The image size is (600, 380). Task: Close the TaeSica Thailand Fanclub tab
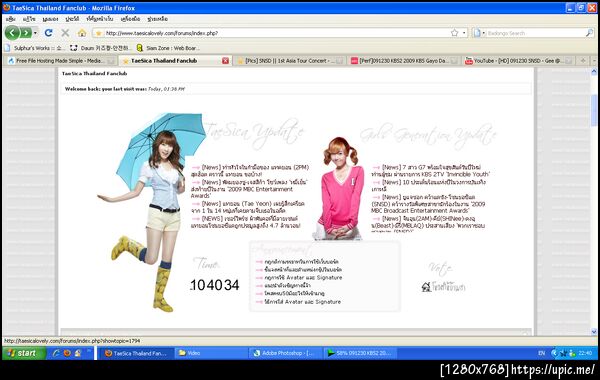coord(226,60)
